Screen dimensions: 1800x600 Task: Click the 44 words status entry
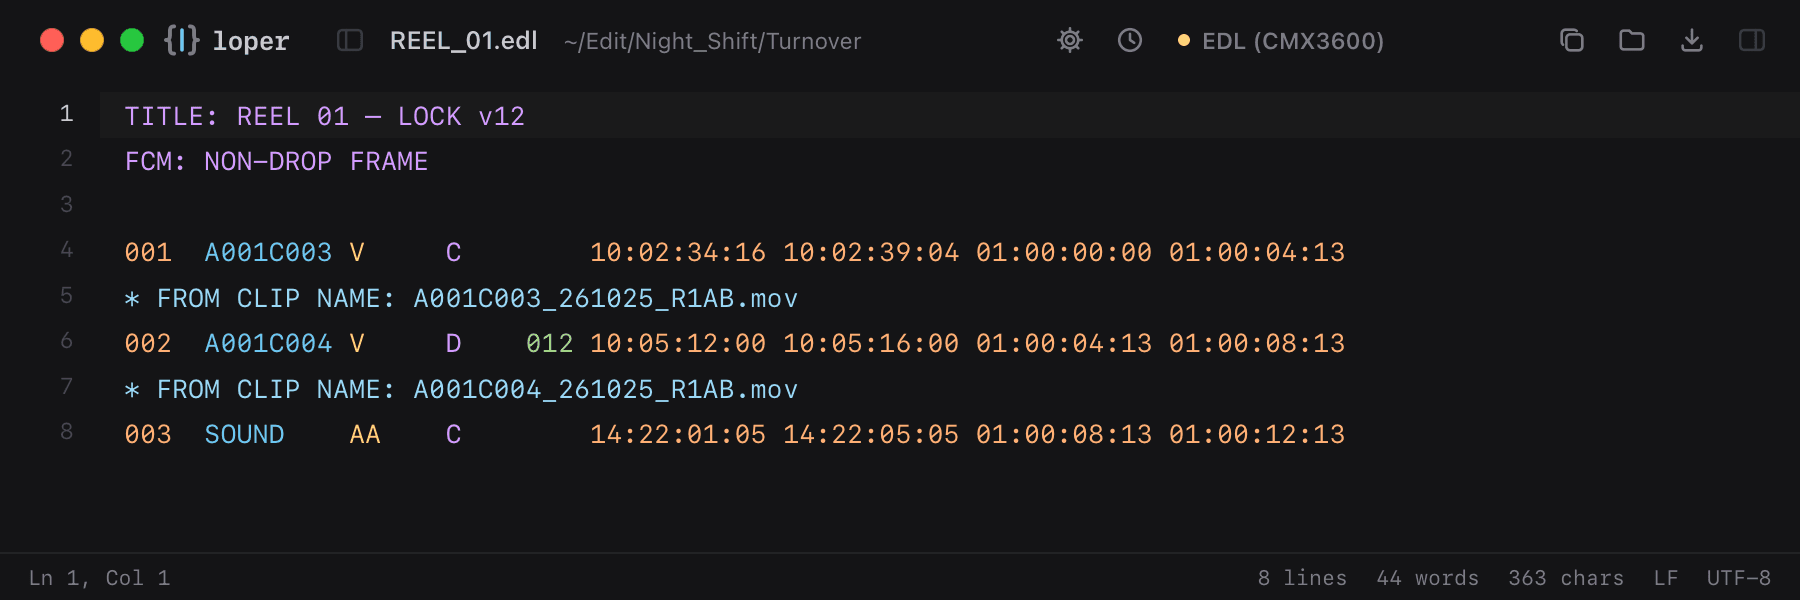[1427, 578]
